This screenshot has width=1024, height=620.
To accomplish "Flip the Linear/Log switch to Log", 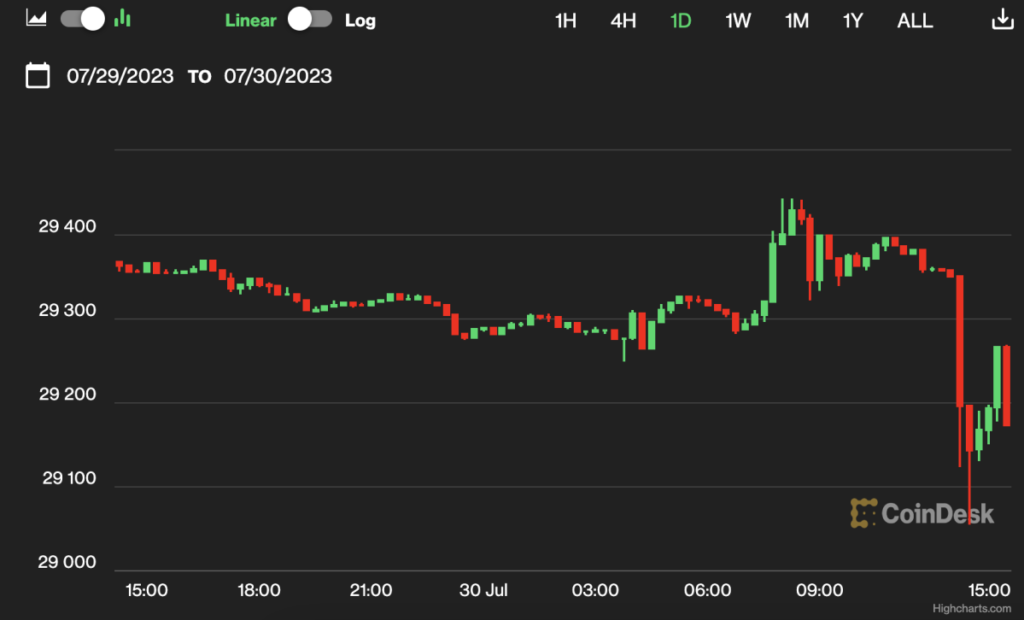I will coord(309,18).
